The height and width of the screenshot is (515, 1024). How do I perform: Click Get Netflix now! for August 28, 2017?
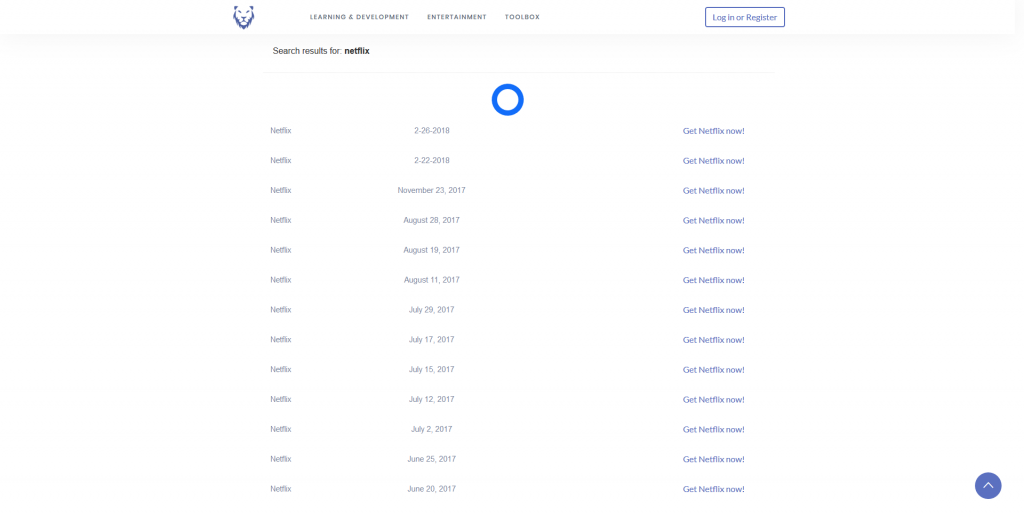(x=713, y=221)
